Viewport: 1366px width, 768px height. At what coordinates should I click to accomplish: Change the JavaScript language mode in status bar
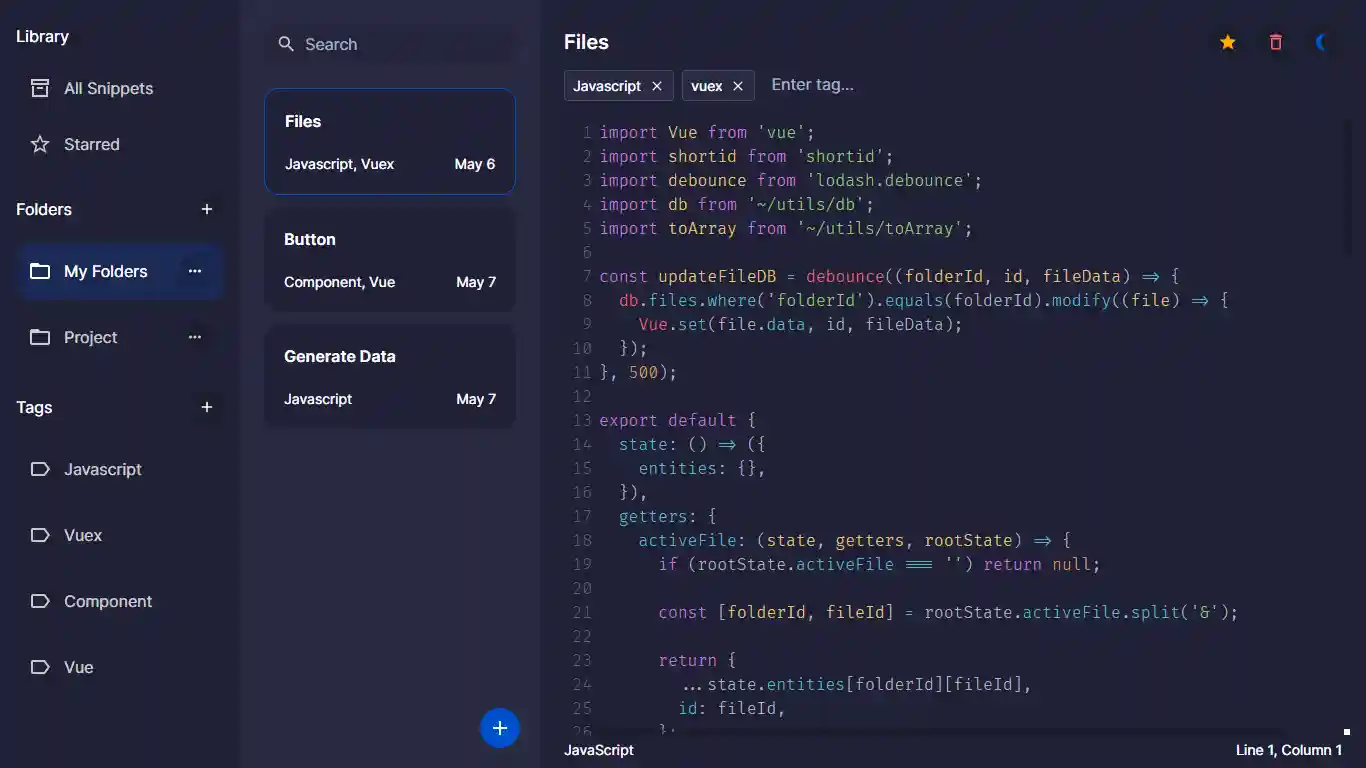click(598, 750)
